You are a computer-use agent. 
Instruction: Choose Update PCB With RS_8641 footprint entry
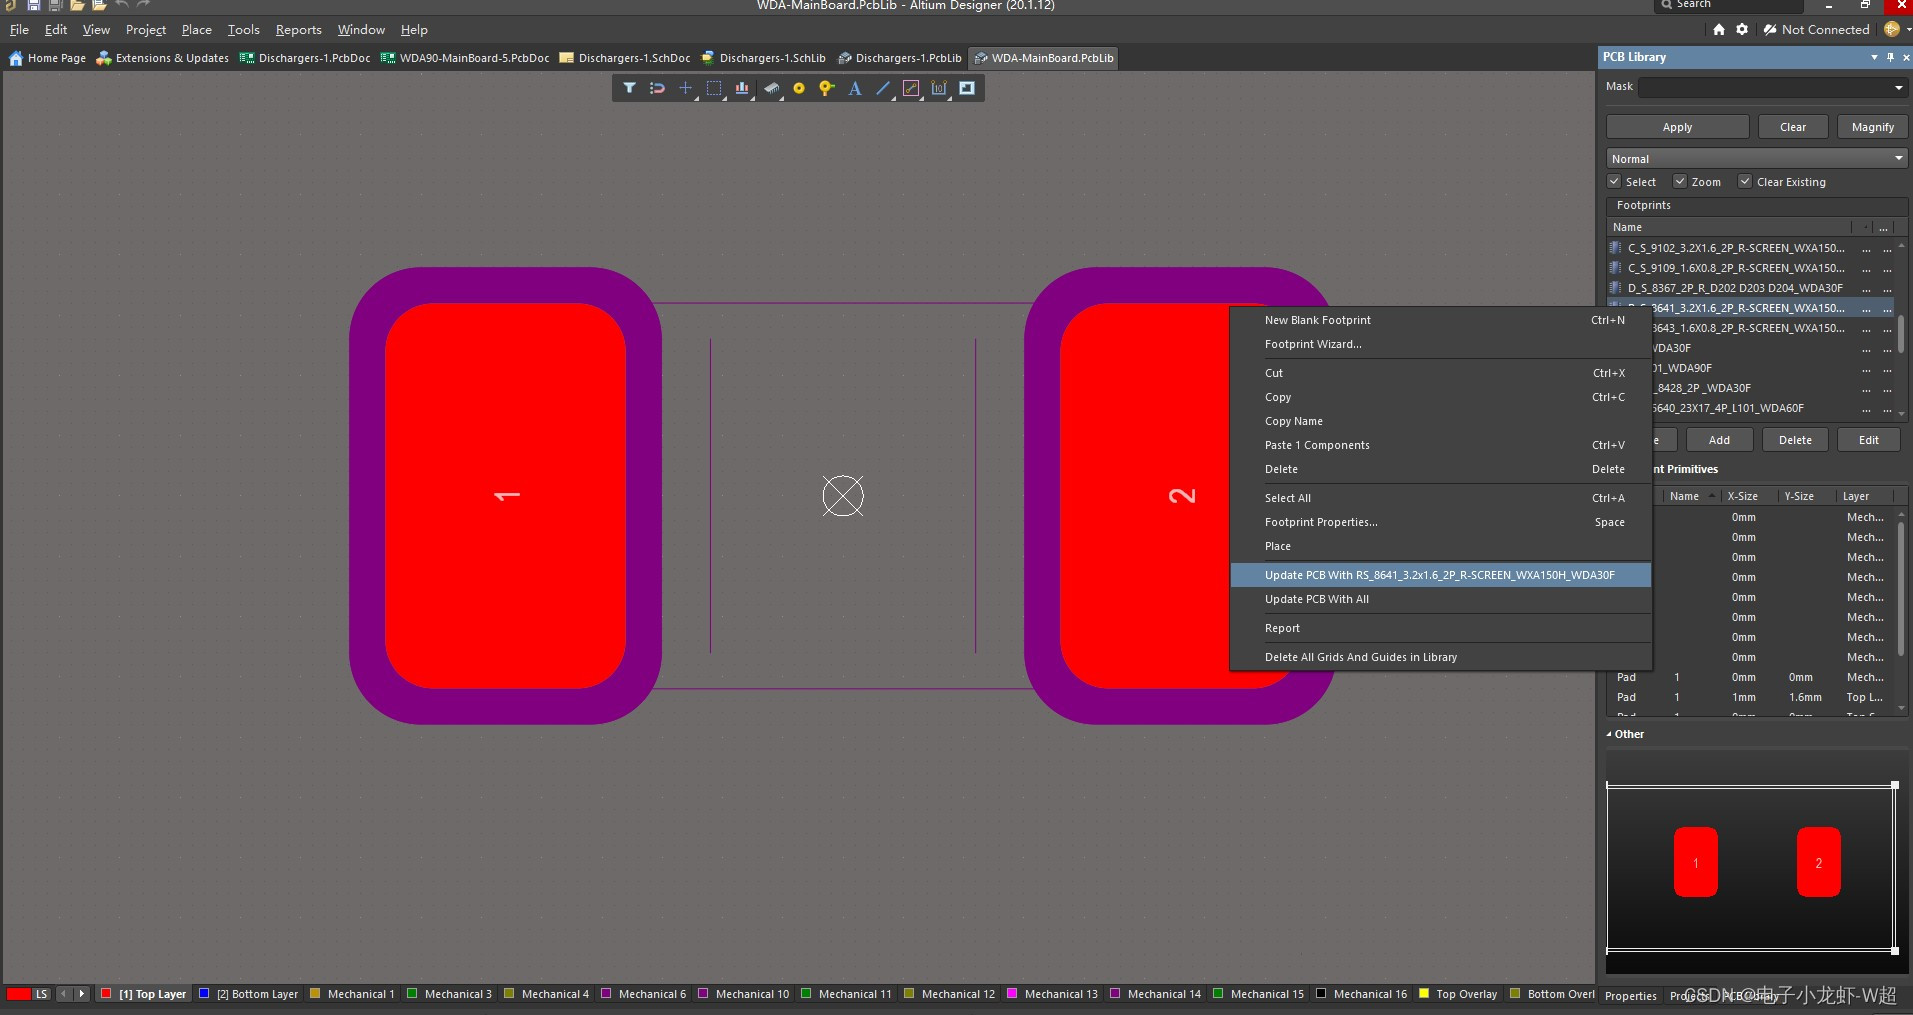click(1440, 575)
